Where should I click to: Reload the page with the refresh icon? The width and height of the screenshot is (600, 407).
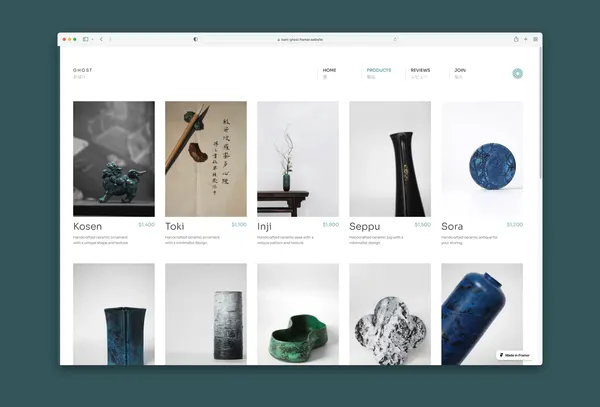pos(395,39)
